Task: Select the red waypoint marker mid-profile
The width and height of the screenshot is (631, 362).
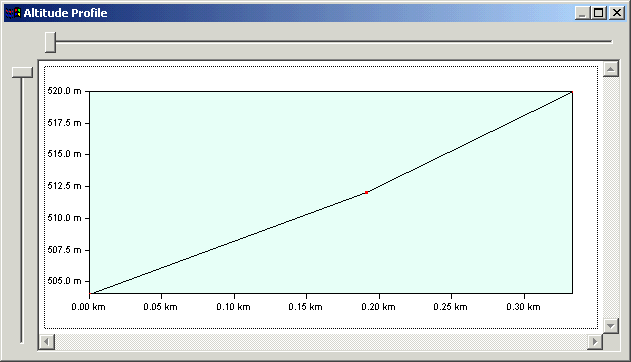Action: pyautogui.click(x=366, y=193)
